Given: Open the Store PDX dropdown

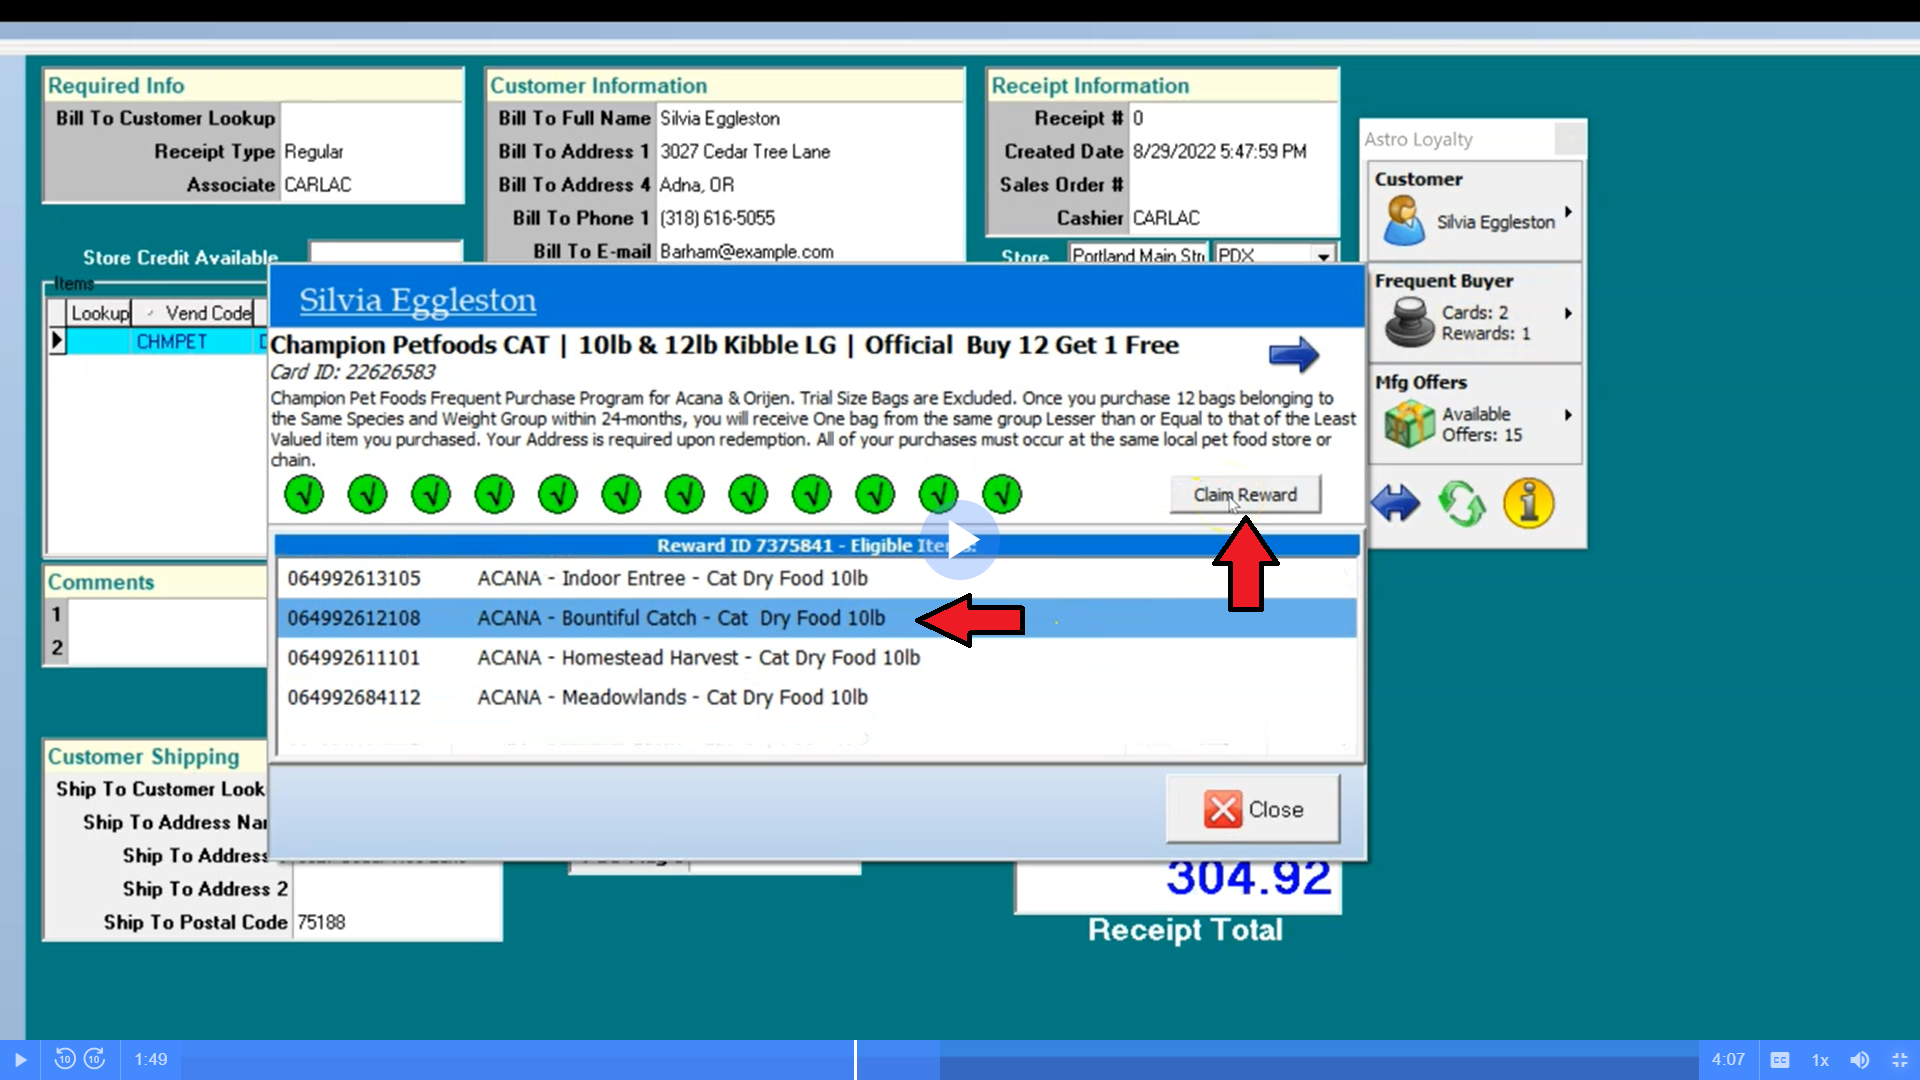Looking at the screenshot, I should tap(1323, 256).
